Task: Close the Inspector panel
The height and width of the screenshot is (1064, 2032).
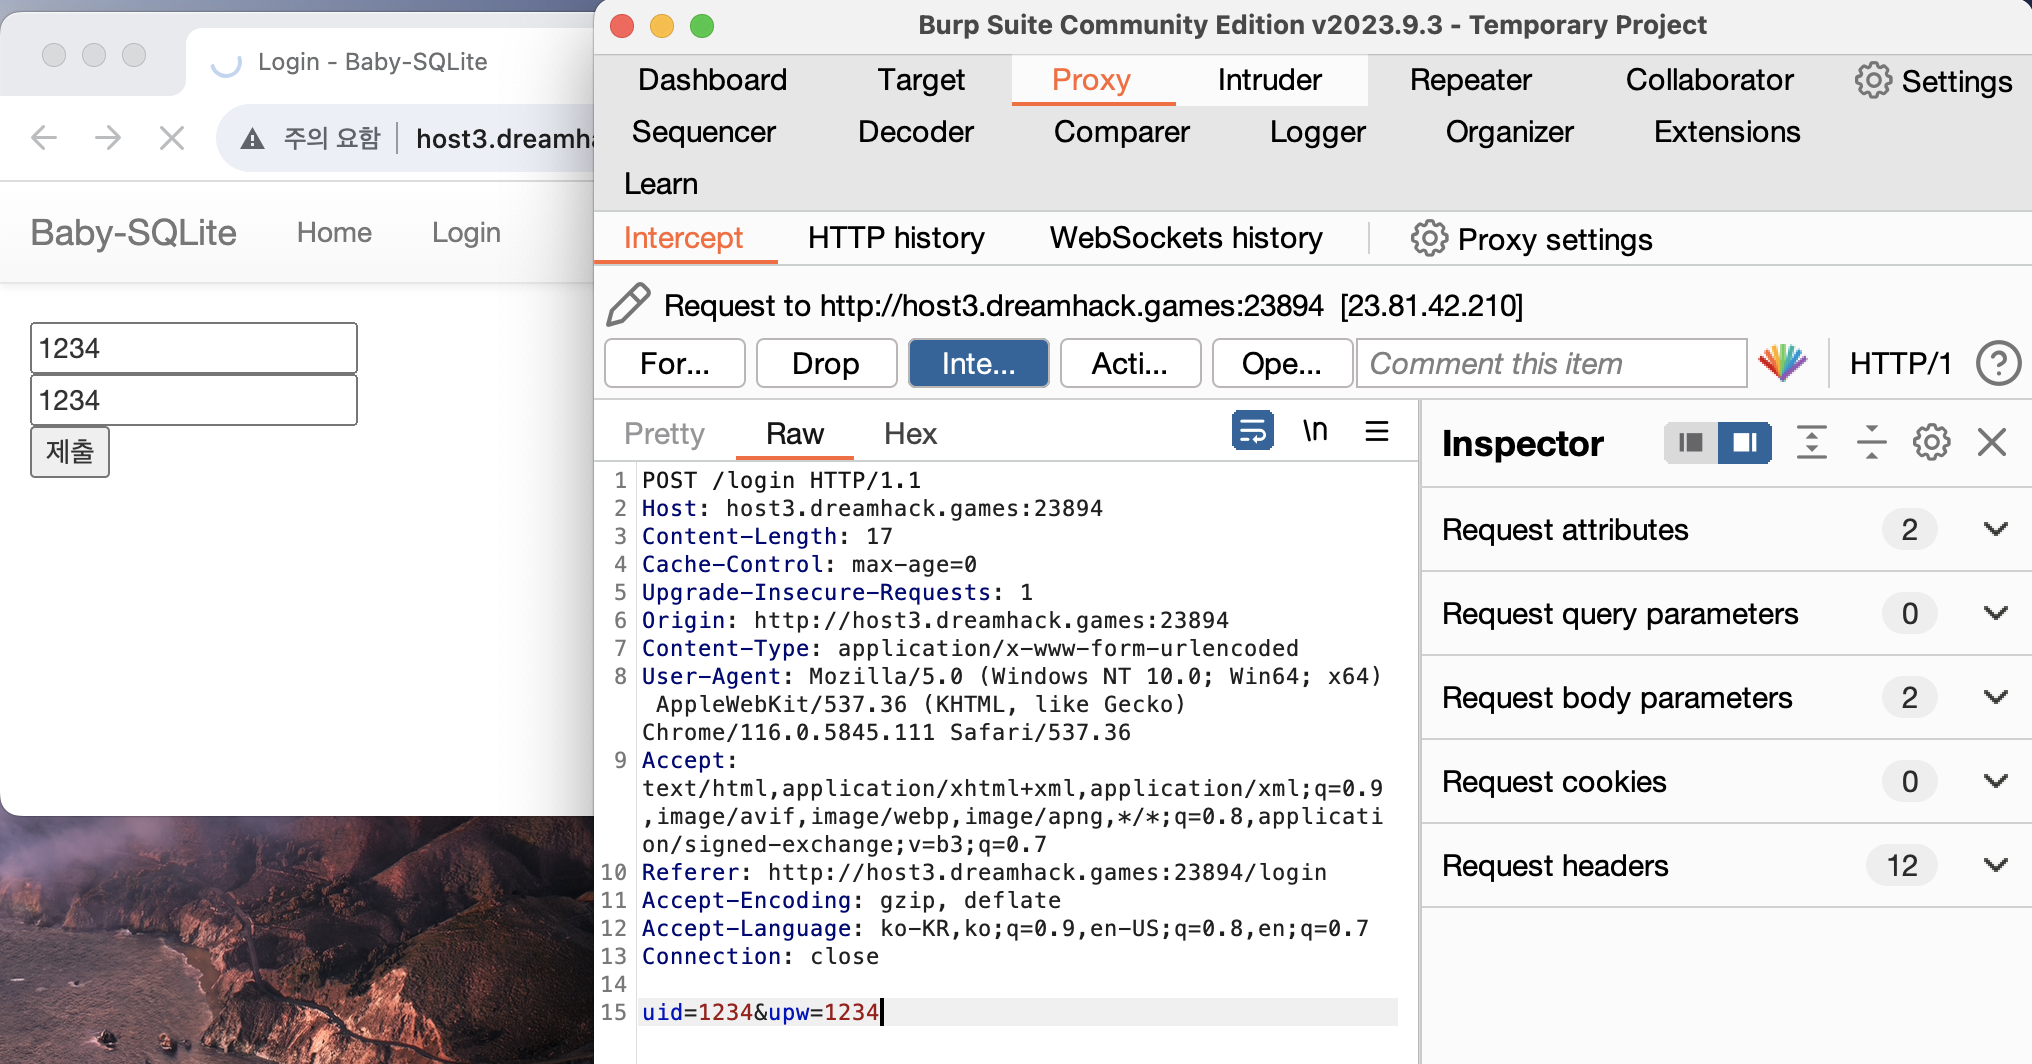Action: (1992, 442)
